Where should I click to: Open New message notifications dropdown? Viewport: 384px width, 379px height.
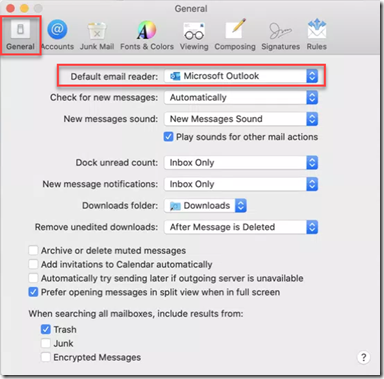point(241,184)
